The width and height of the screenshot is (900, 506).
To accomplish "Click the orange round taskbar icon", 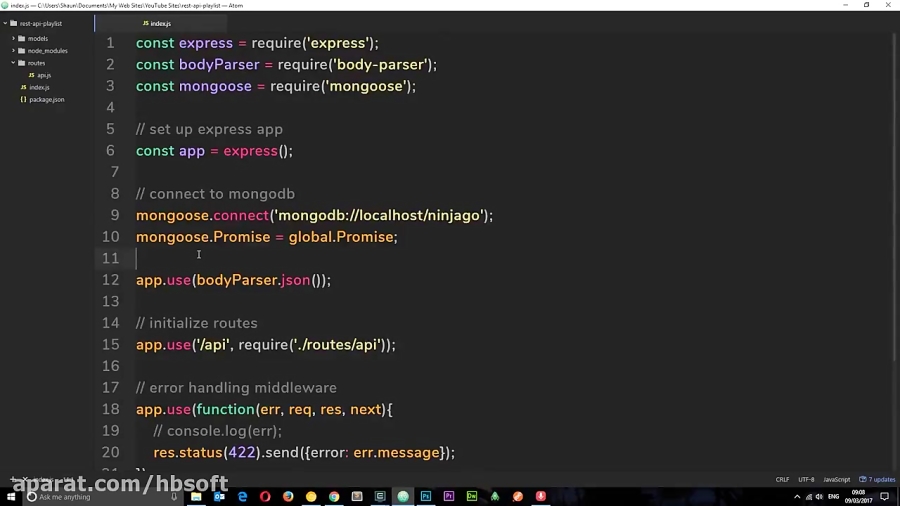I will [x=518, y=497].
